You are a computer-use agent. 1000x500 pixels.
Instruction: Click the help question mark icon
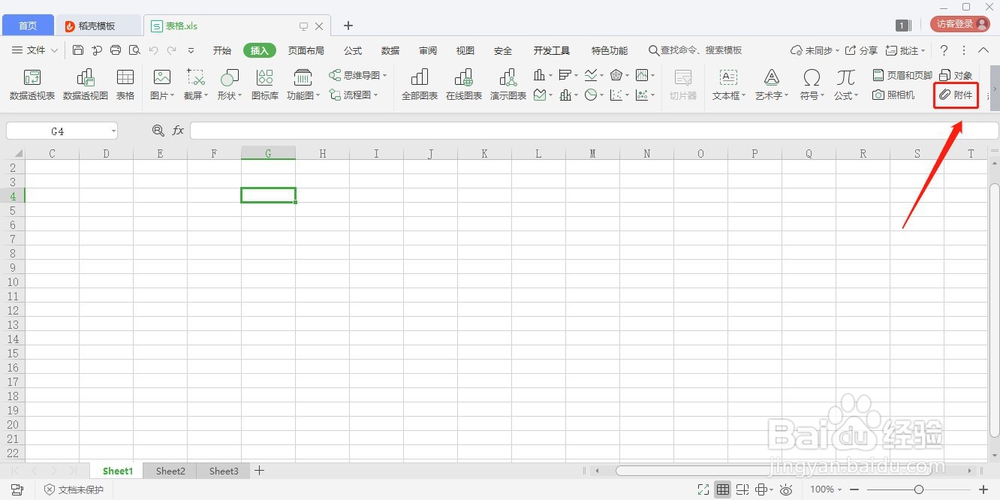pos(944,50)
